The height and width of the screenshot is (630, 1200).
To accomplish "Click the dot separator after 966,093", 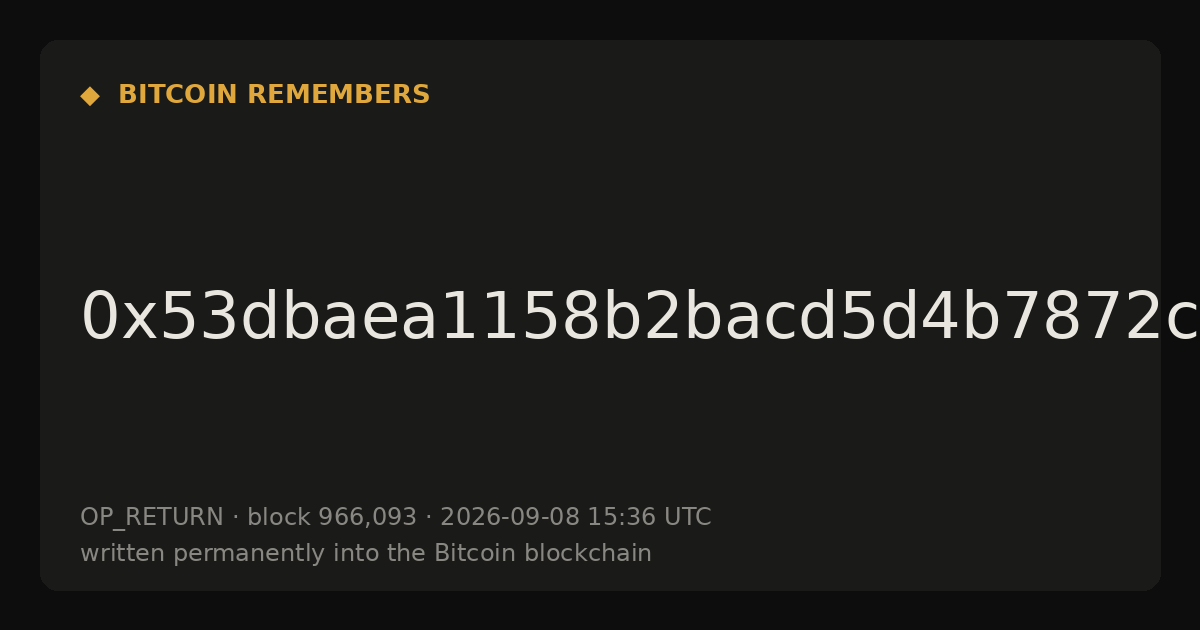I will 429,518.
